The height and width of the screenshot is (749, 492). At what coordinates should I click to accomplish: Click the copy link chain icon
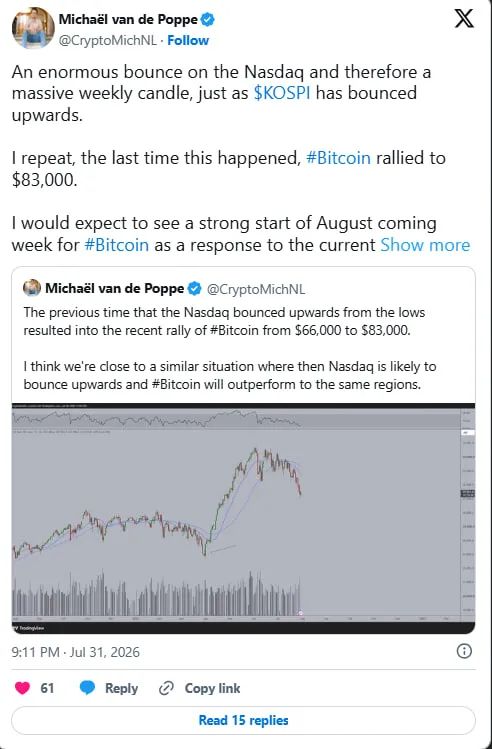tap(166, 688)
